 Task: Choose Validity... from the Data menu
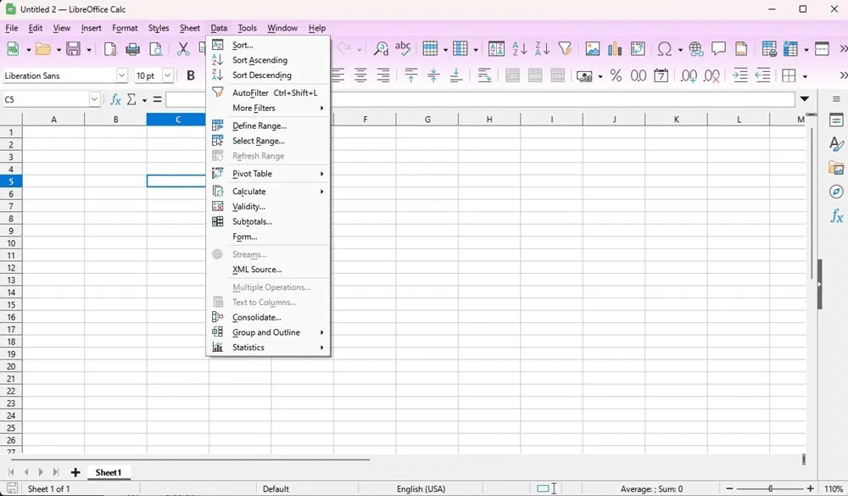coord(249,207)
